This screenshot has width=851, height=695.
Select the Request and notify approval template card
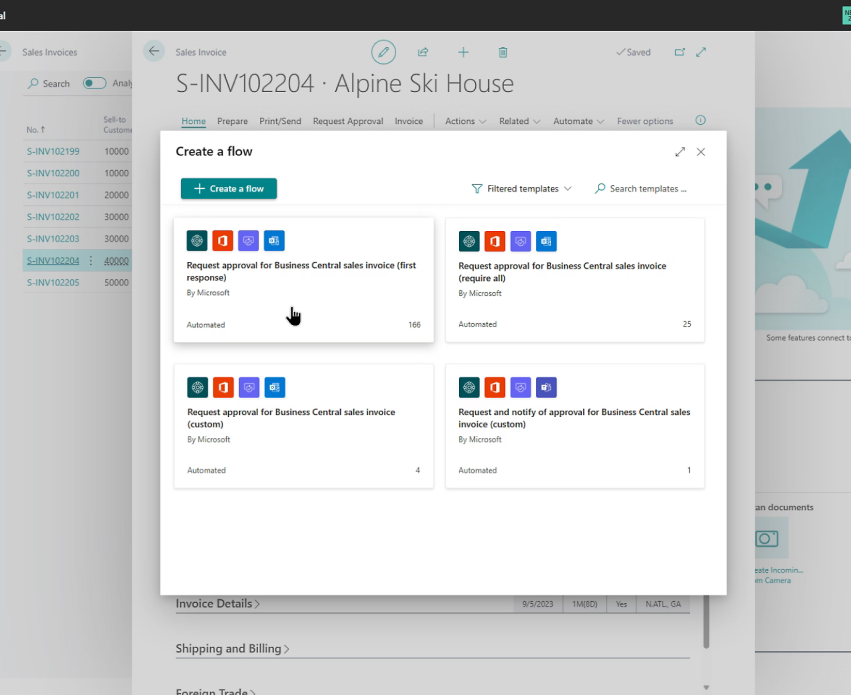tap(575, 426)
